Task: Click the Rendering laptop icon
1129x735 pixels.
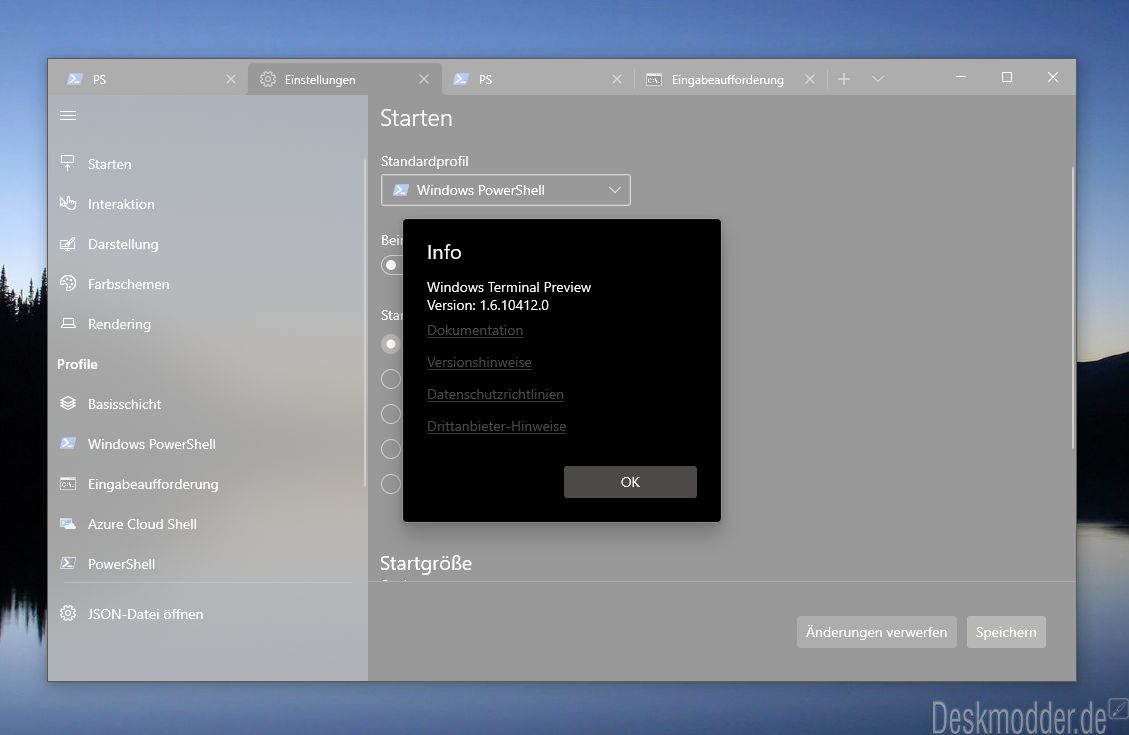Action: point(68,324)
